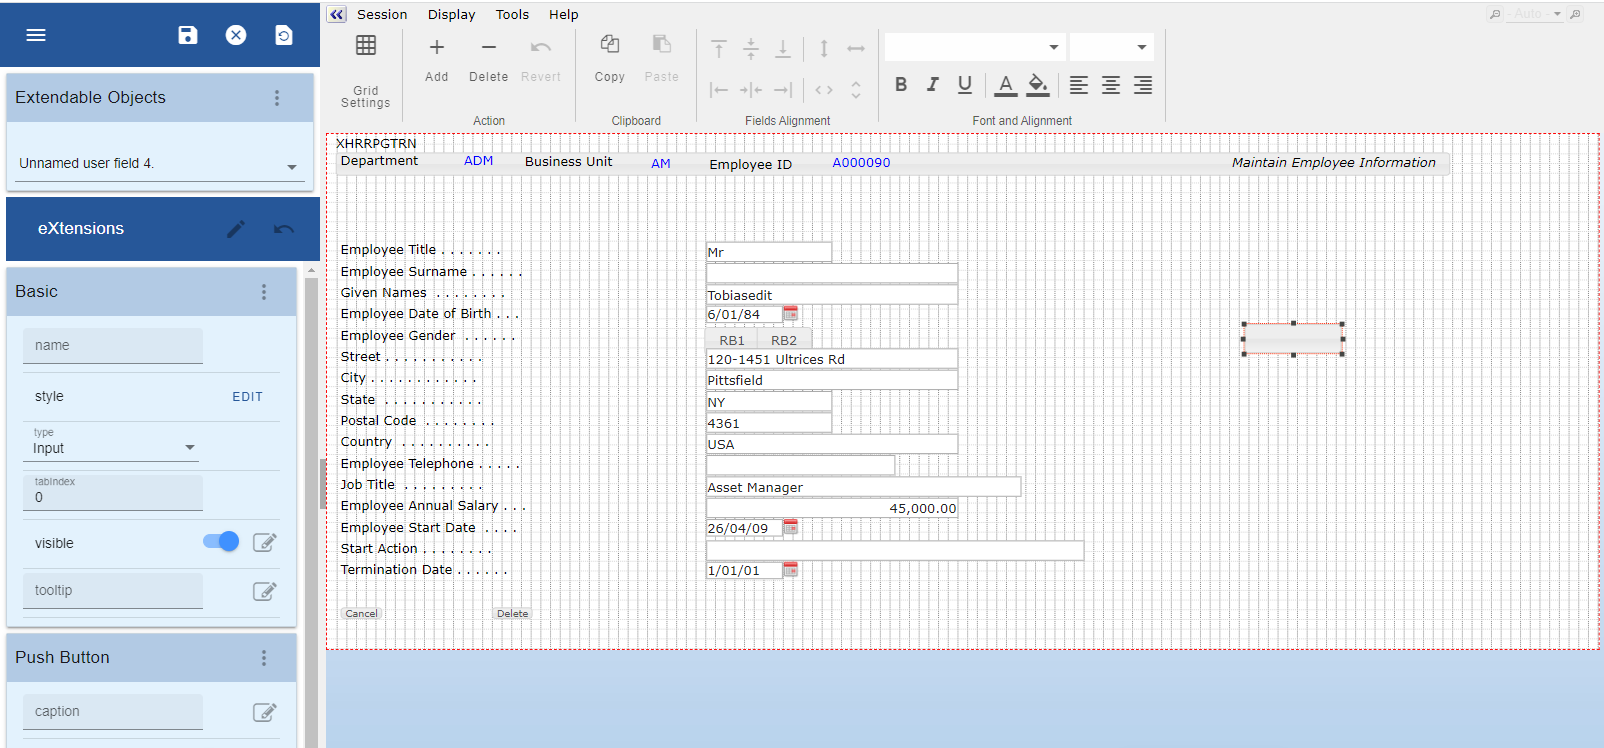Toggle Bold formatting
Viewport: 1604px width, 748px height.
point(901,85)
